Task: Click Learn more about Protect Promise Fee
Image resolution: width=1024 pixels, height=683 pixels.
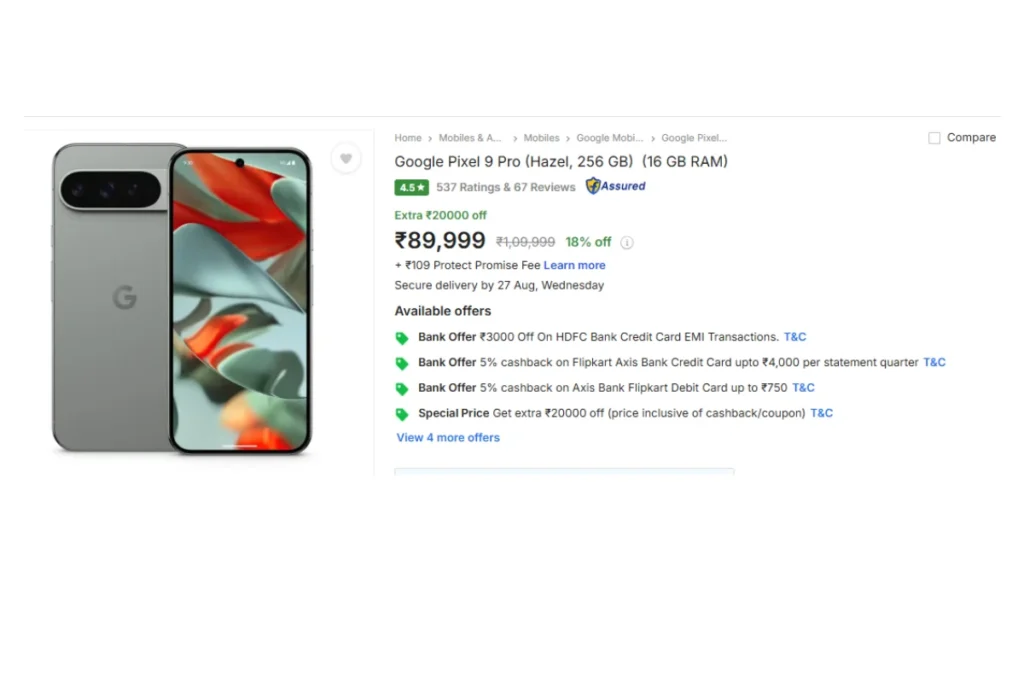Action: (x=574, y=265)
